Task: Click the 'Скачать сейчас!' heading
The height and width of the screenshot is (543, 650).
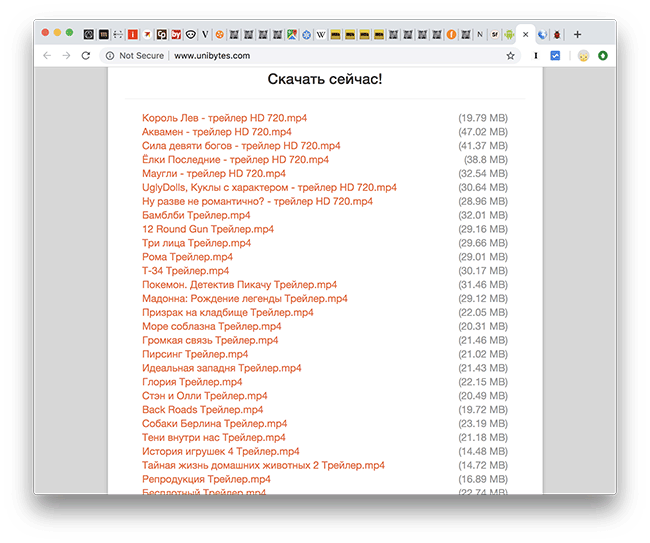Action: 325,79
